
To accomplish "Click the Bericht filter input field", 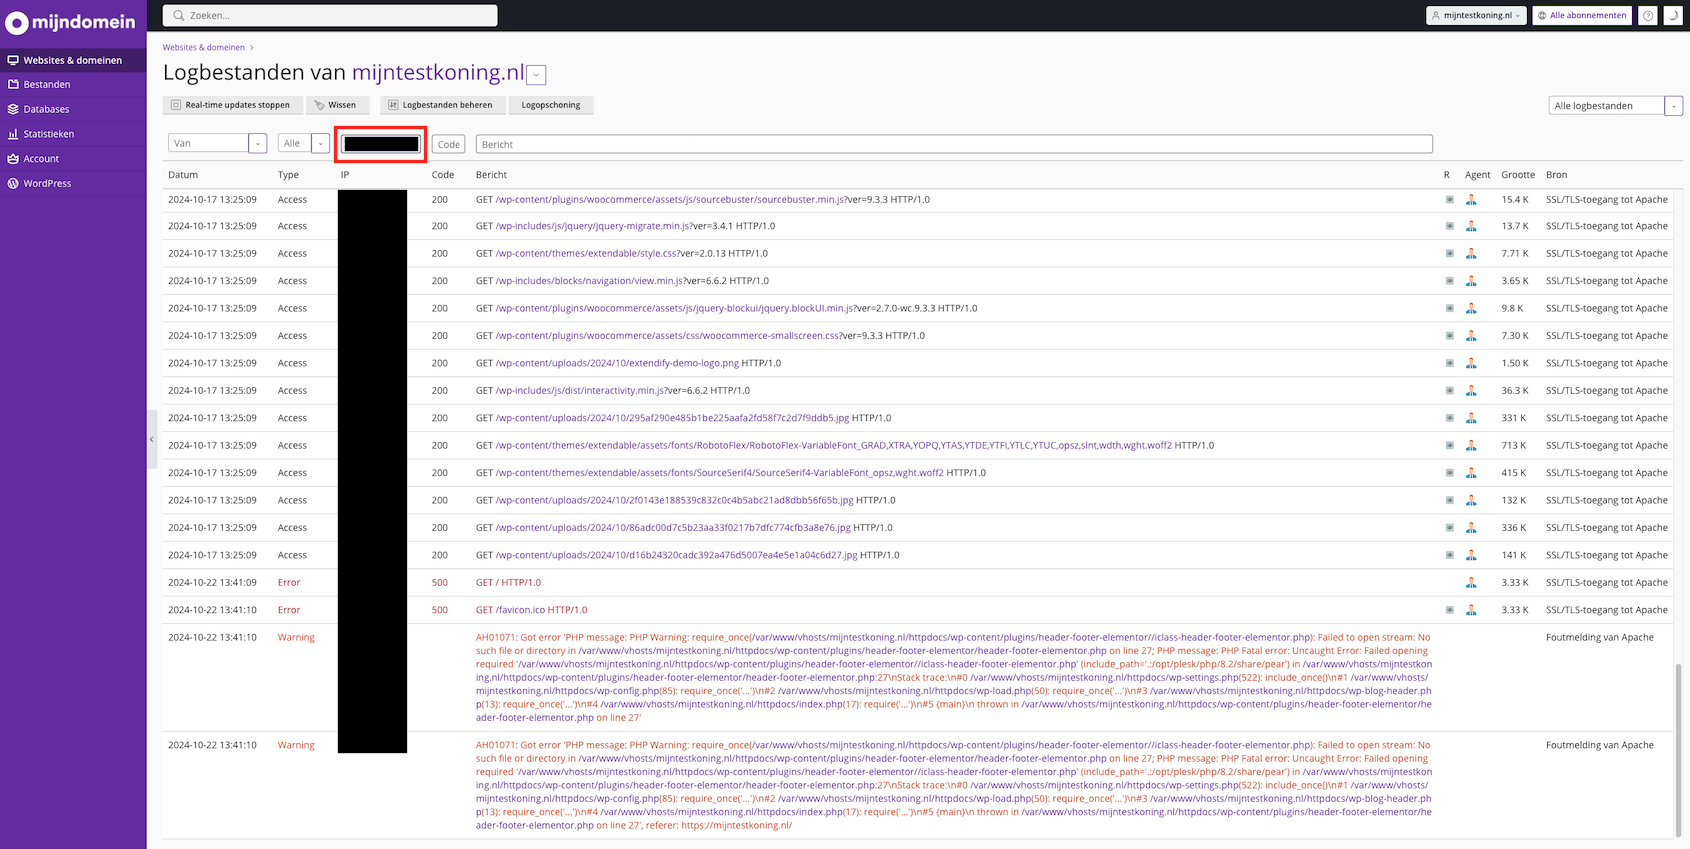I will [x=953, y=144].
